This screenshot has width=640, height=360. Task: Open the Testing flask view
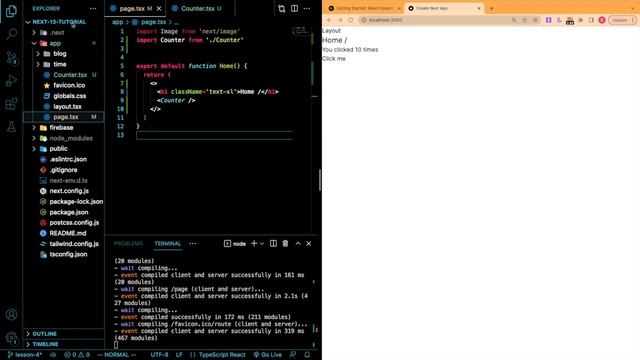[x=11, y=127]
